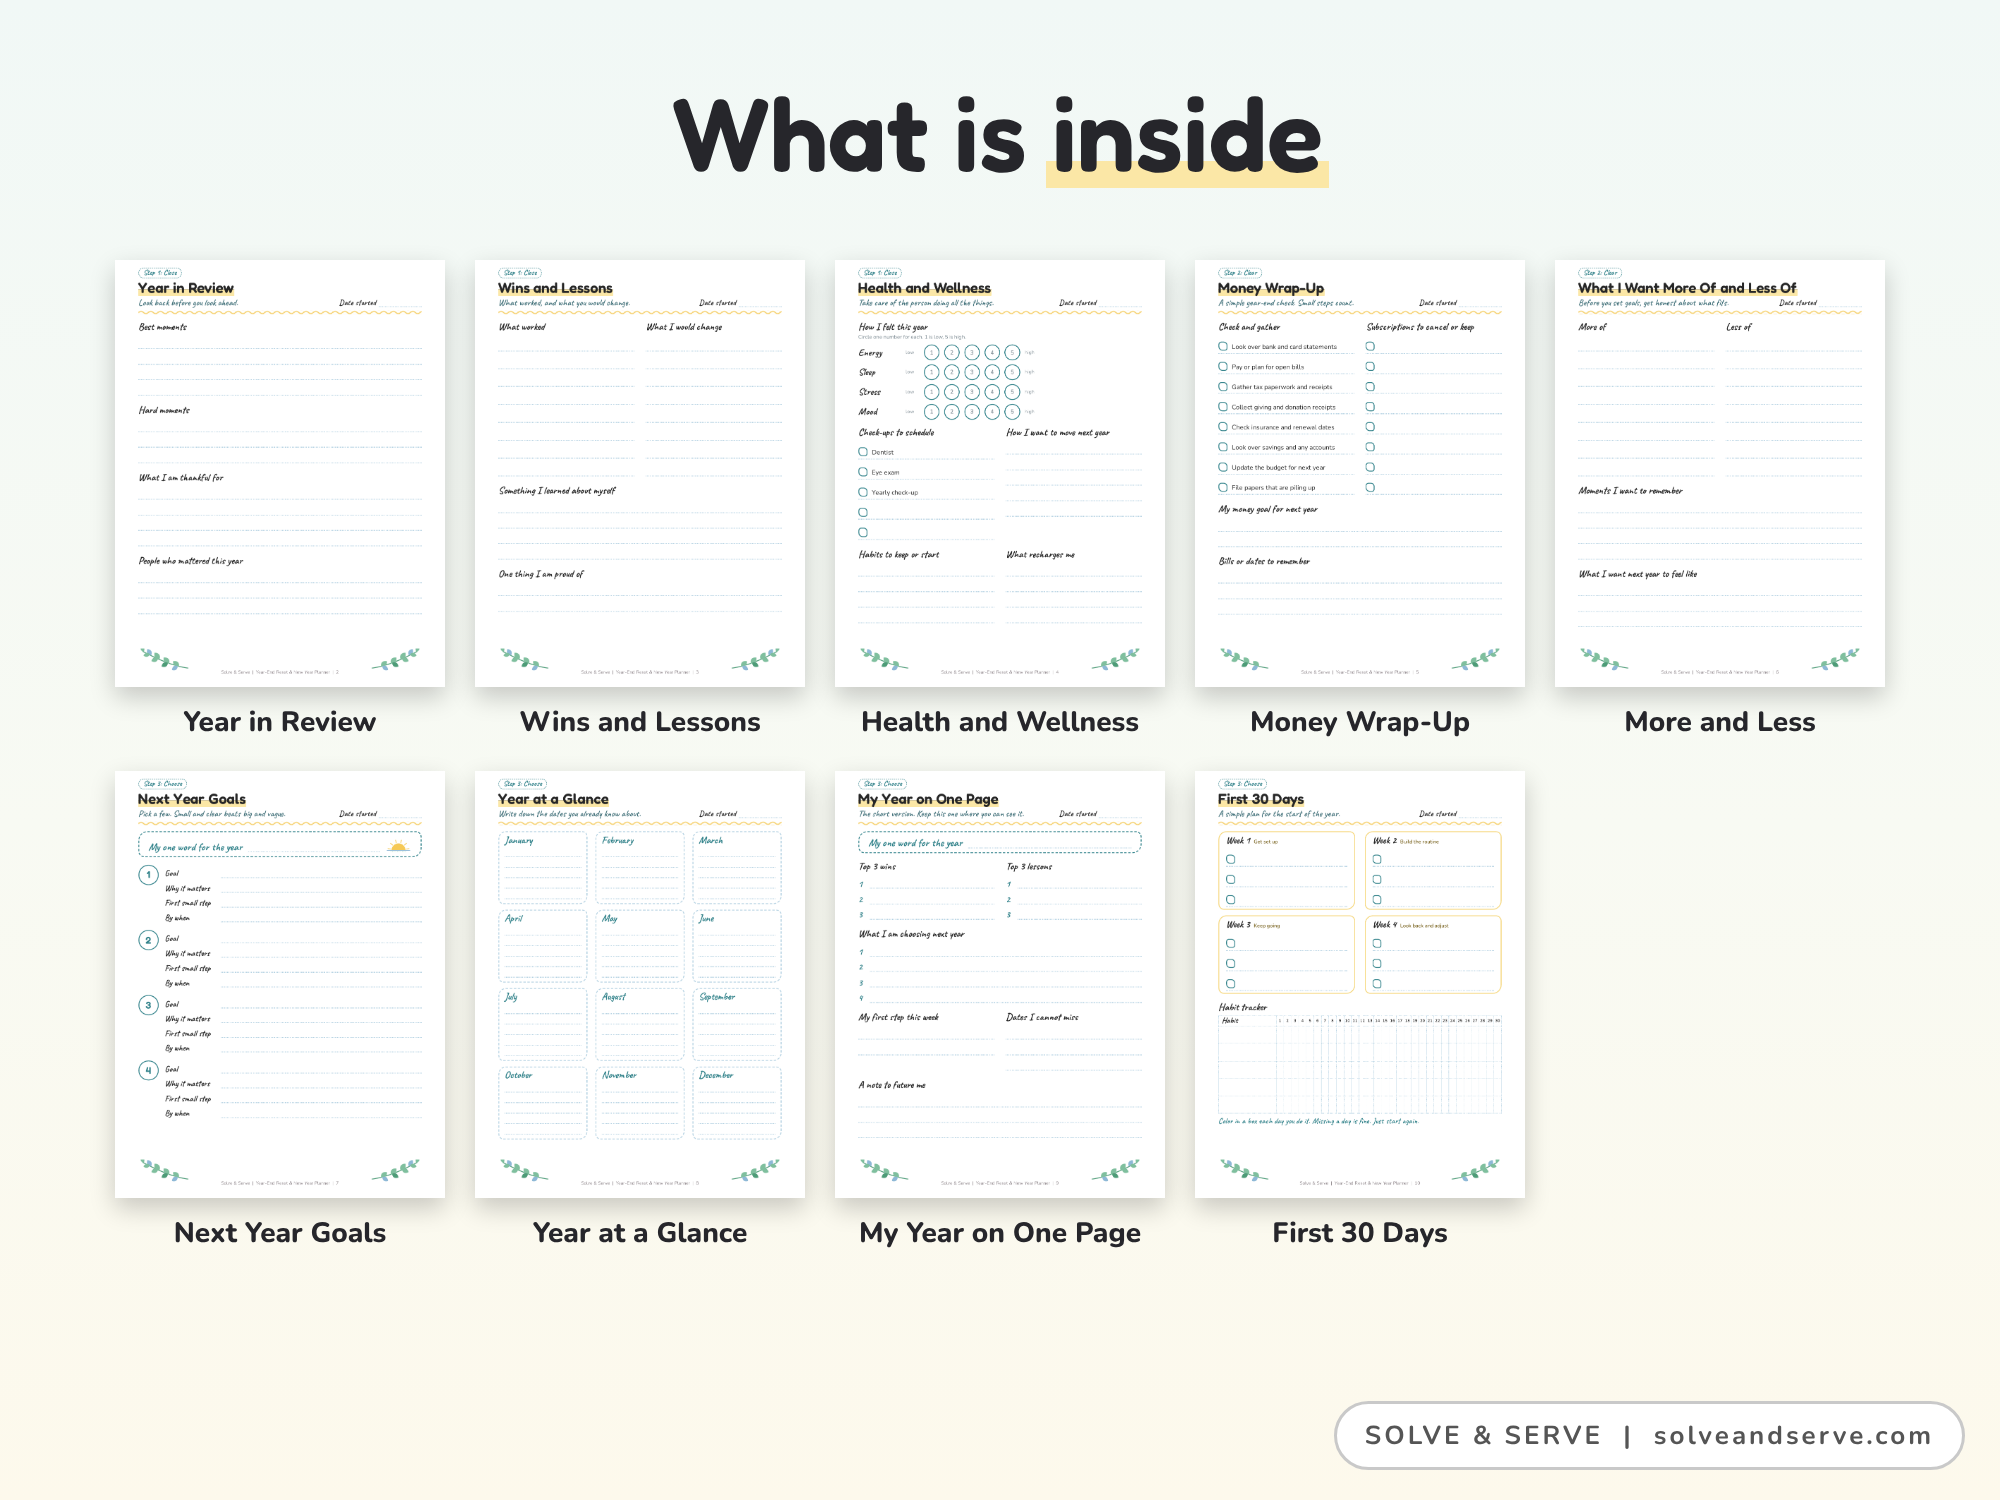Tick the Yearly check-up checkbox
The width and height of the screenshot is (2000, 1500).
tap(863, 492)
